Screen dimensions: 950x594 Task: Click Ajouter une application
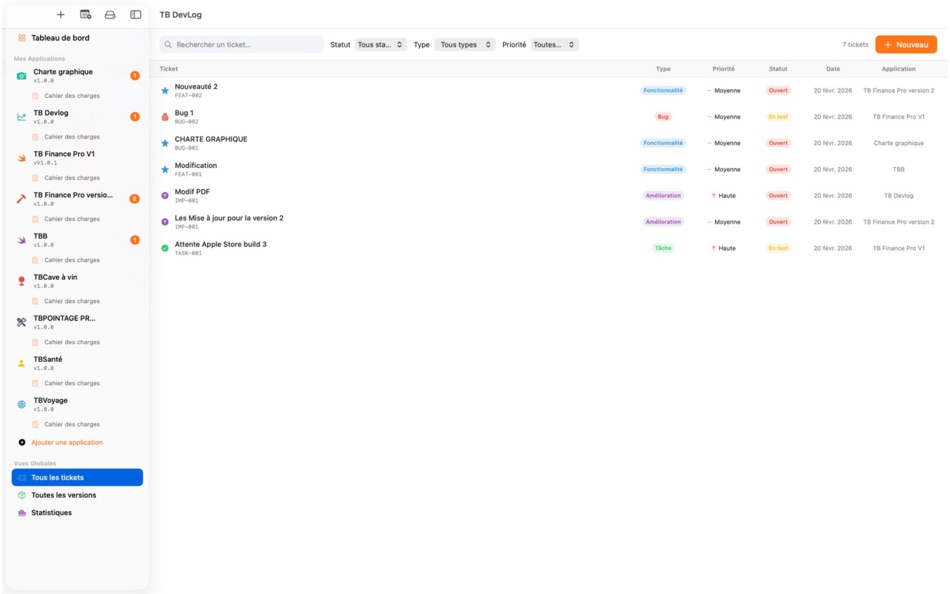67,442
